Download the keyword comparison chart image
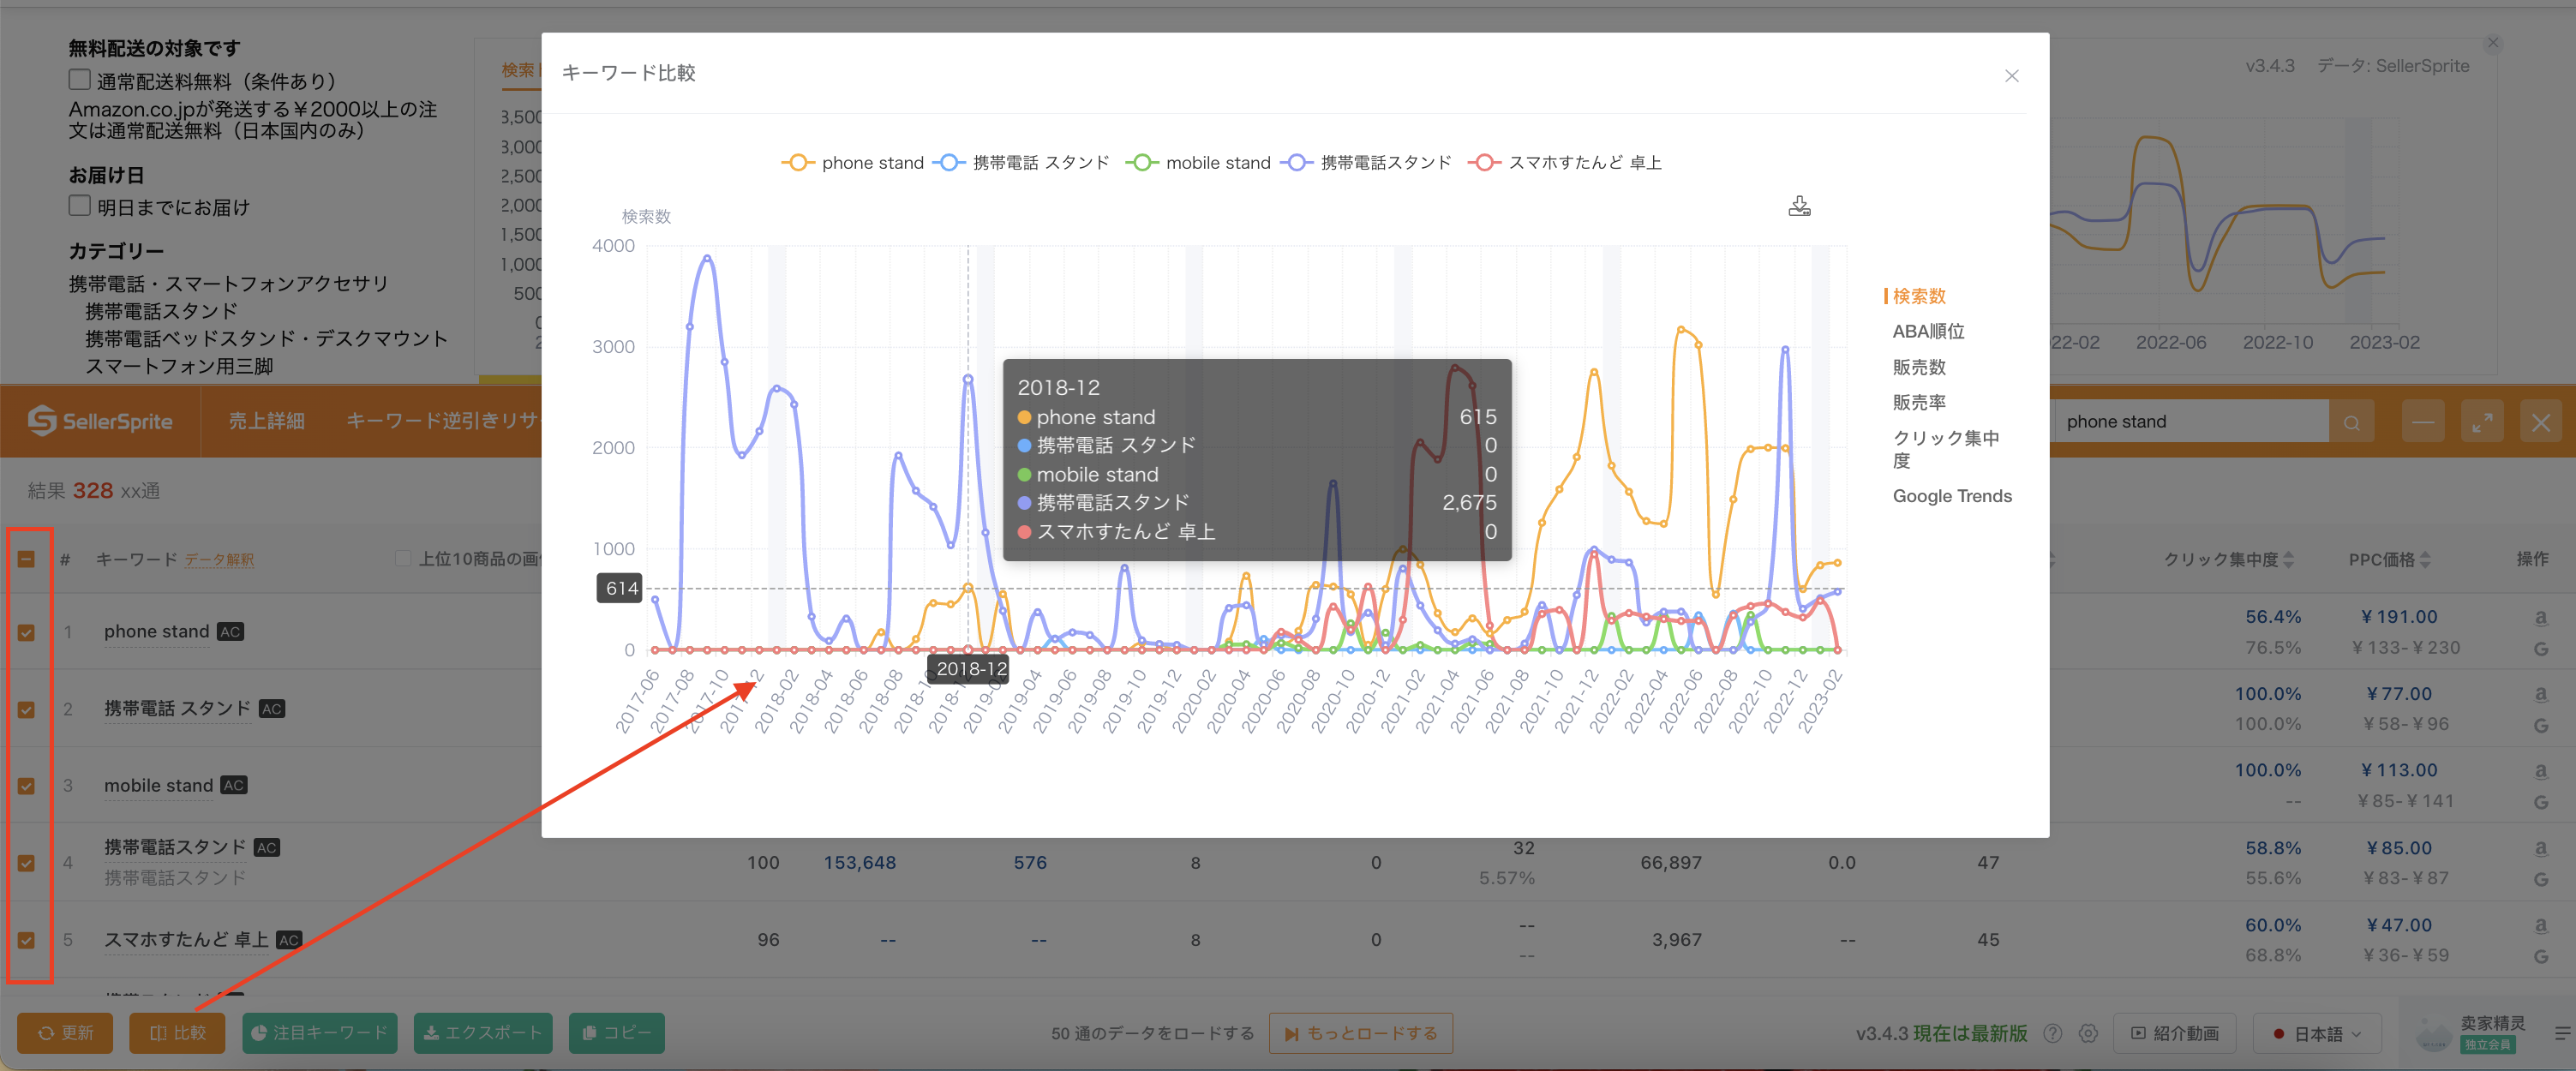 tap(1799, 206)
